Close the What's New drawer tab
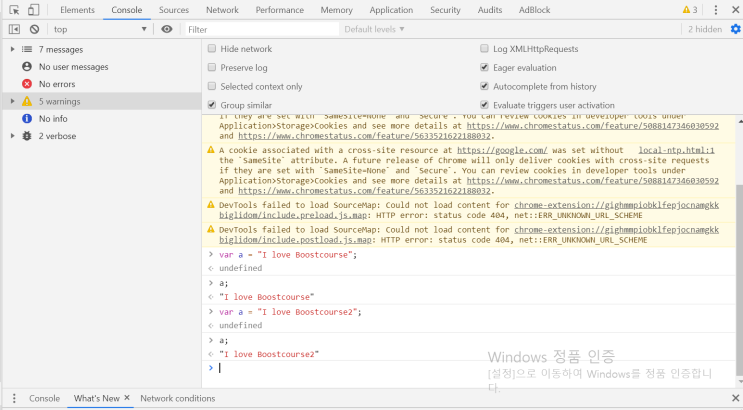 (x=127, y=398)
